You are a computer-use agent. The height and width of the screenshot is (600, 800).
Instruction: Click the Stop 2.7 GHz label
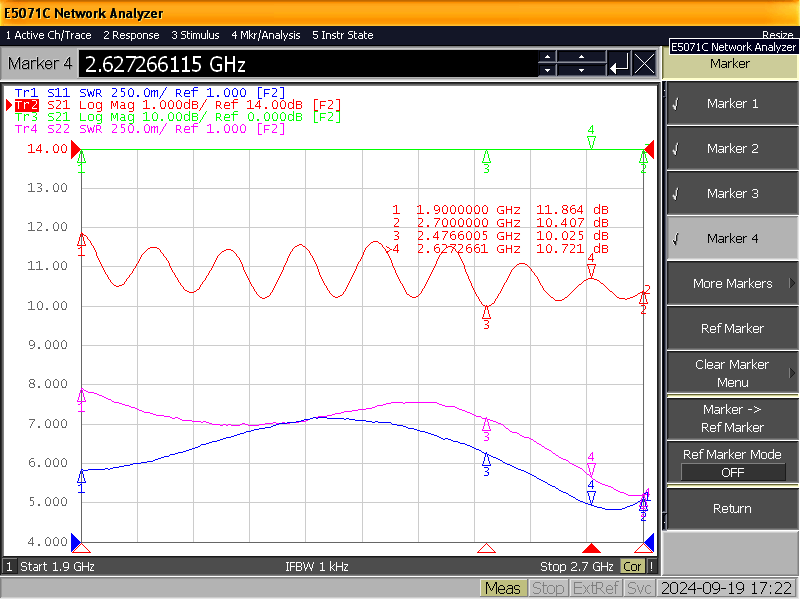tap(577, 567)
